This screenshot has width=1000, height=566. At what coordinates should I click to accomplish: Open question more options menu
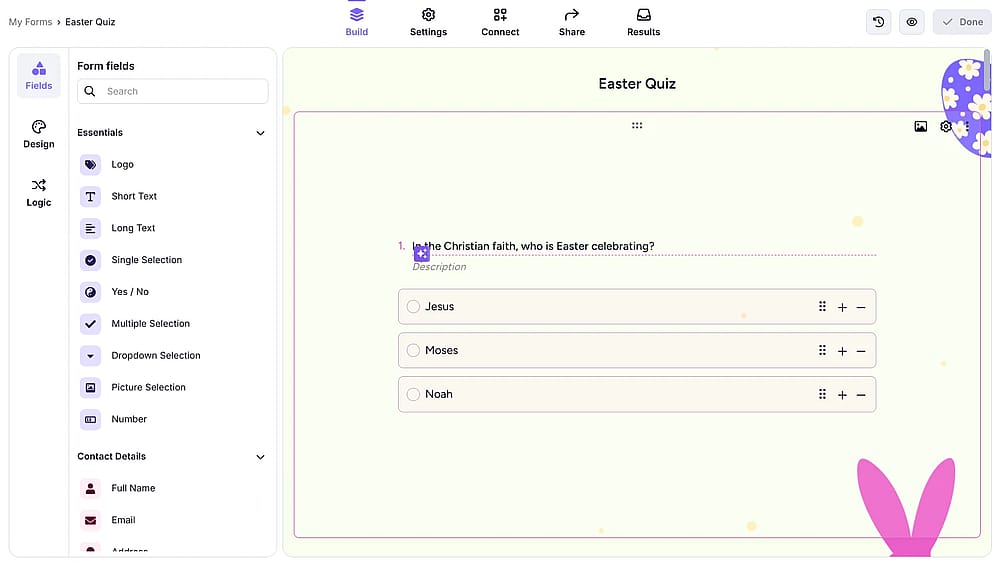click(967, 126)
